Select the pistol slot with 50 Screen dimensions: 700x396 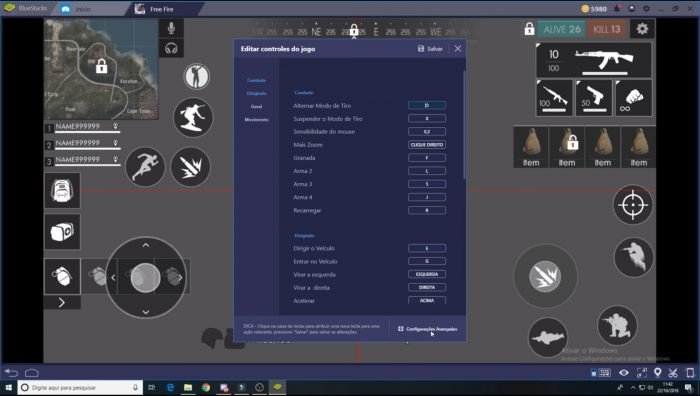point(594,98)
